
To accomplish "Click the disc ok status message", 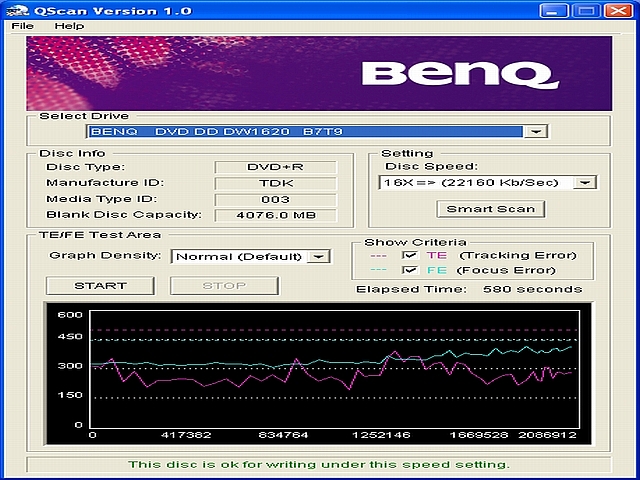I will click(x=319, y=465).
